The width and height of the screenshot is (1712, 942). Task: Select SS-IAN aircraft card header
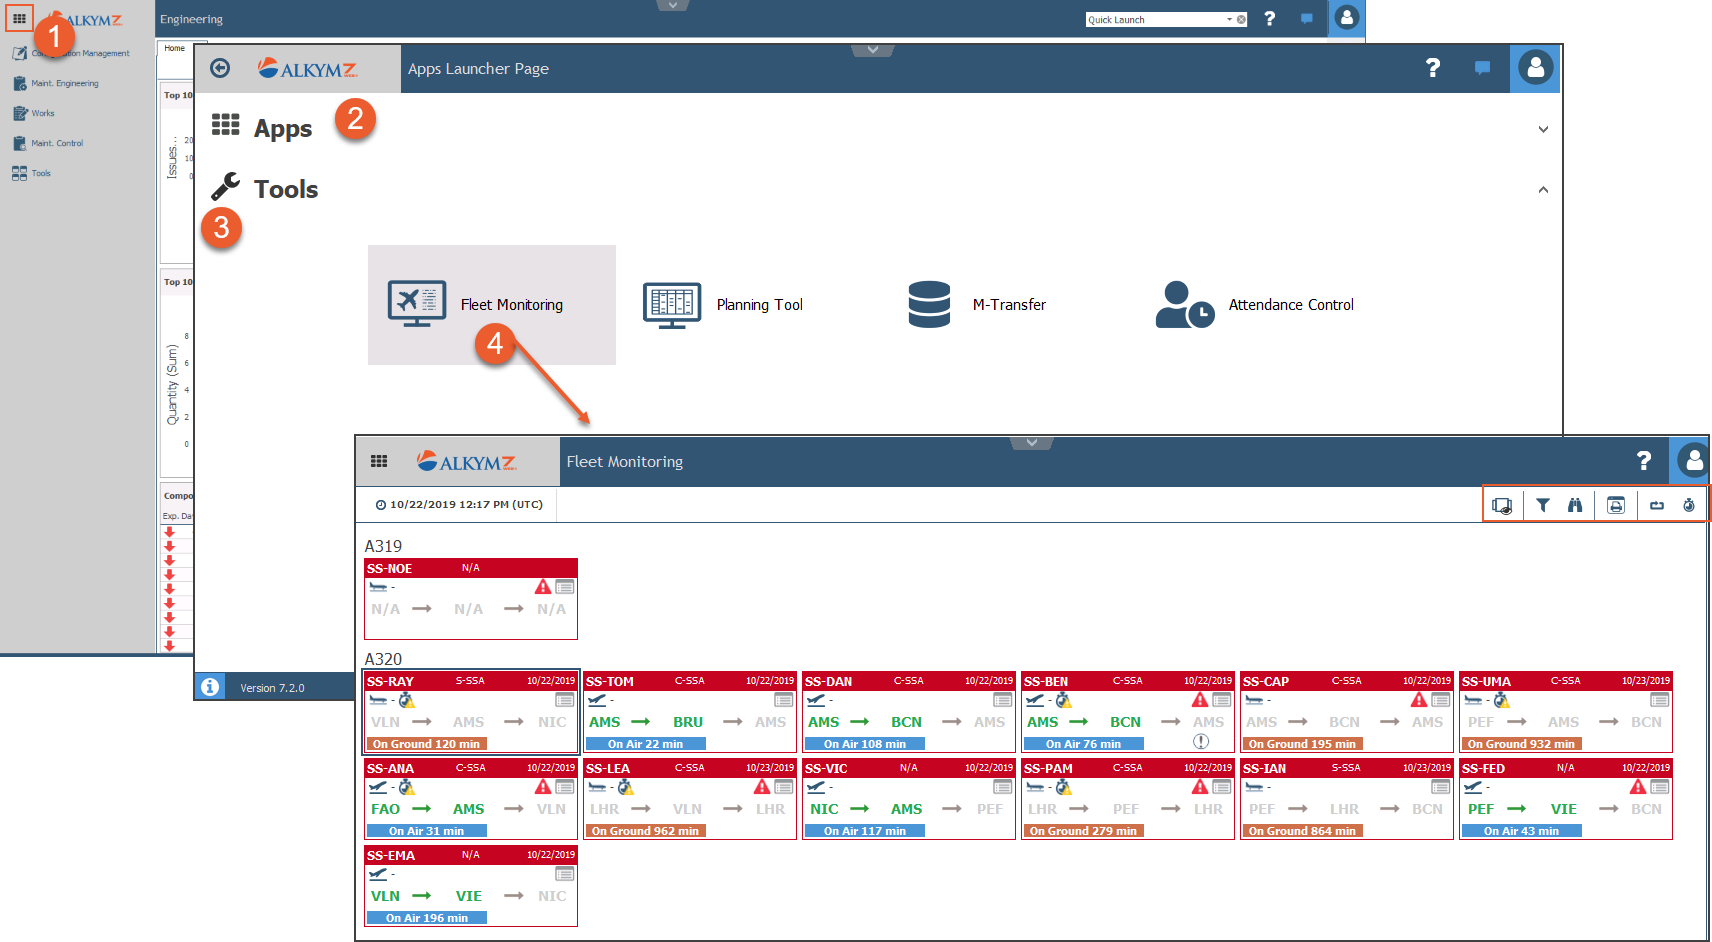pyautogui.click(x=1347, y=768)
